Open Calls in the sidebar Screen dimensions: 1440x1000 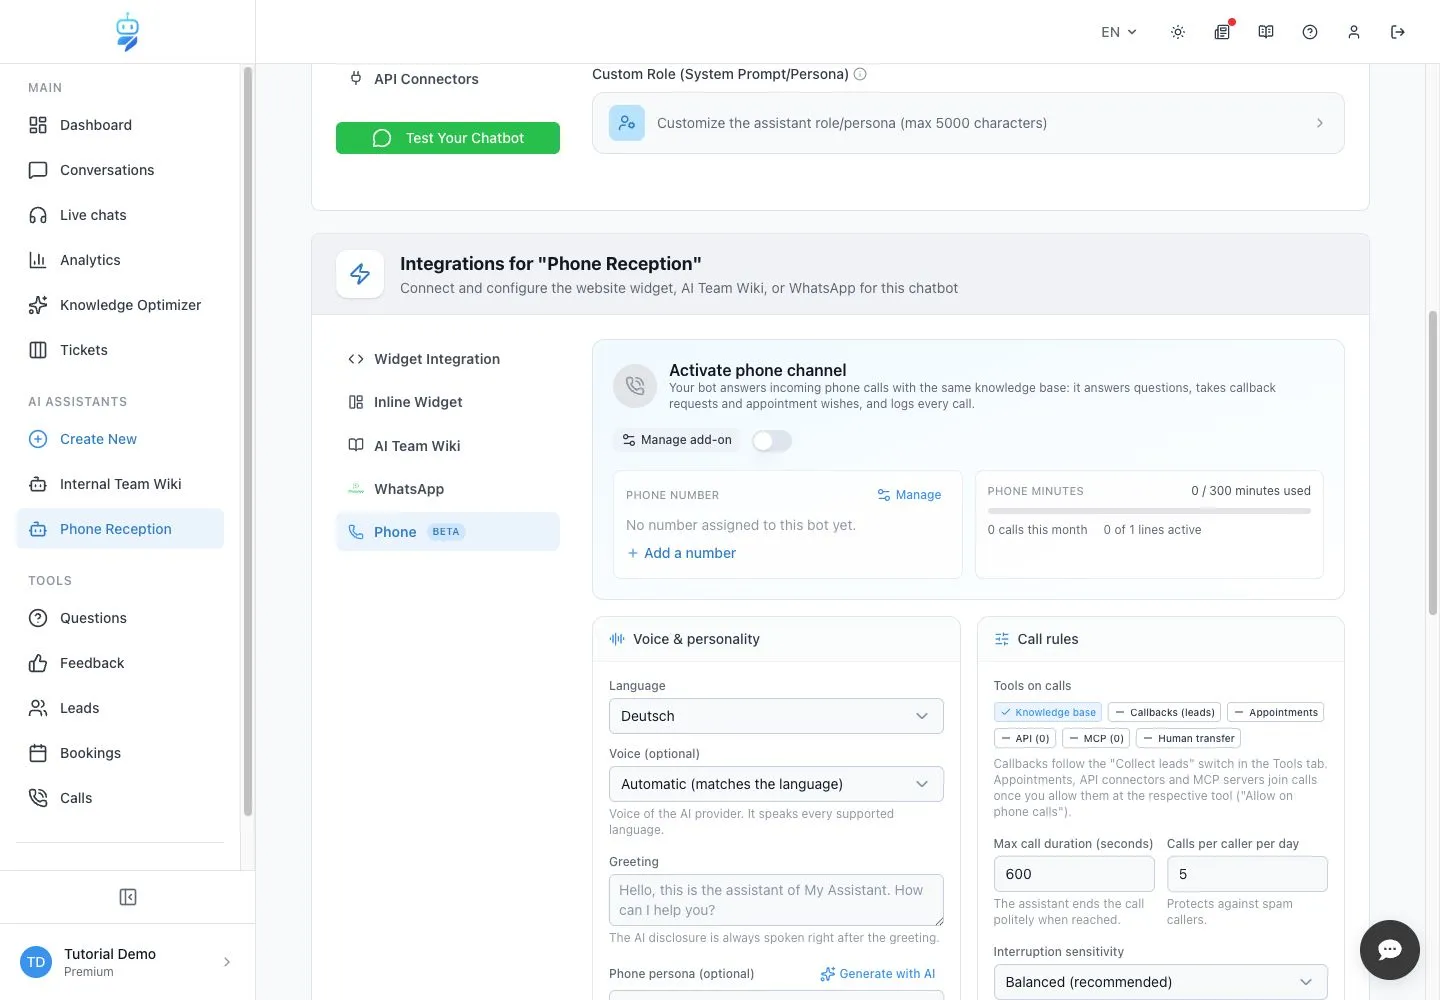120,798
